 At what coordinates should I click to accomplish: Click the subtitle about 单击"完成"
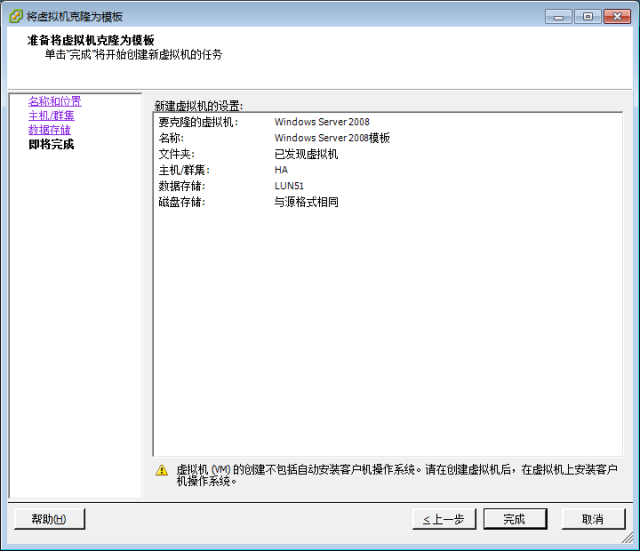coord(133,54)
